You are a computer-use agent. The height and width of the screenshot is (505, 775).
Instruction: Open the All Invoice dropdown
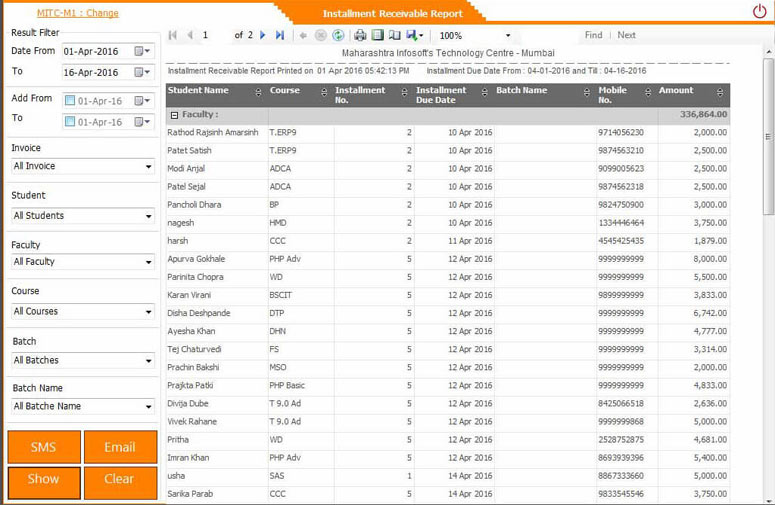click(83, 166)
